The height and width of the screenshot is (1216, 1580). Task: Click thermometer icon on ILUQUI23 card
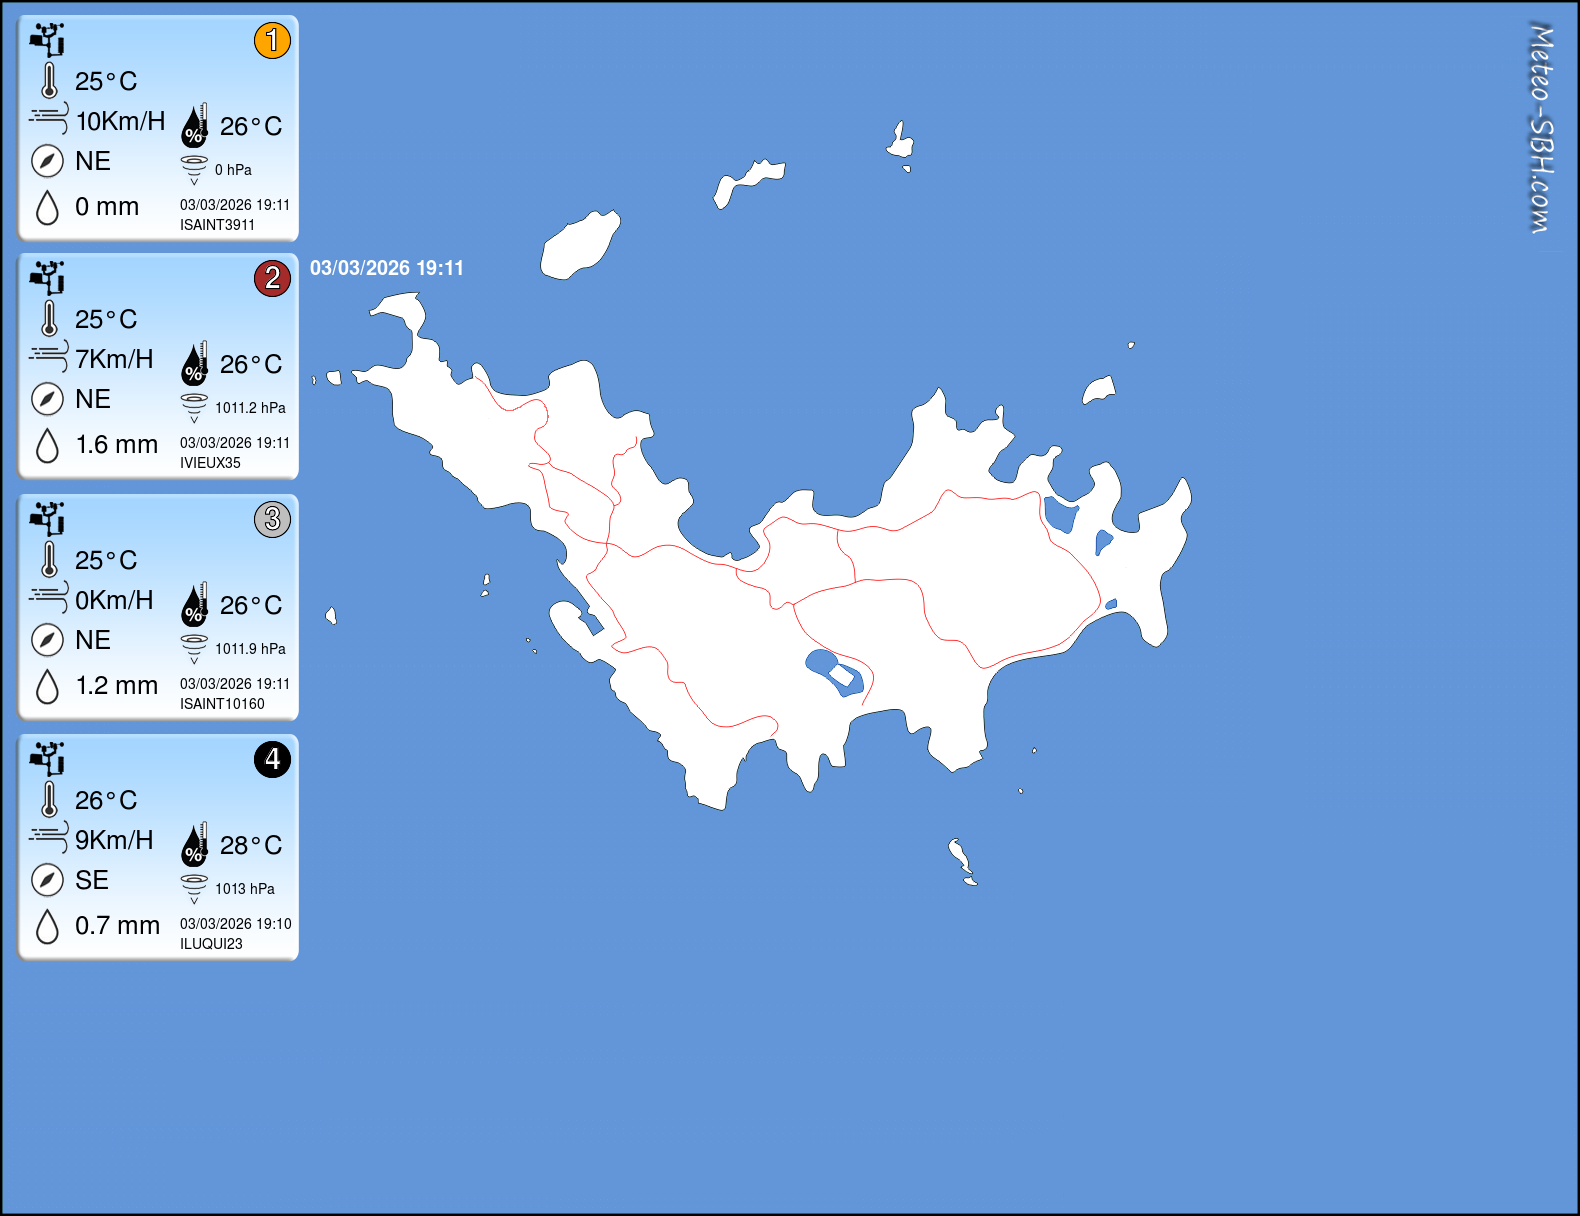coord(49,800)
